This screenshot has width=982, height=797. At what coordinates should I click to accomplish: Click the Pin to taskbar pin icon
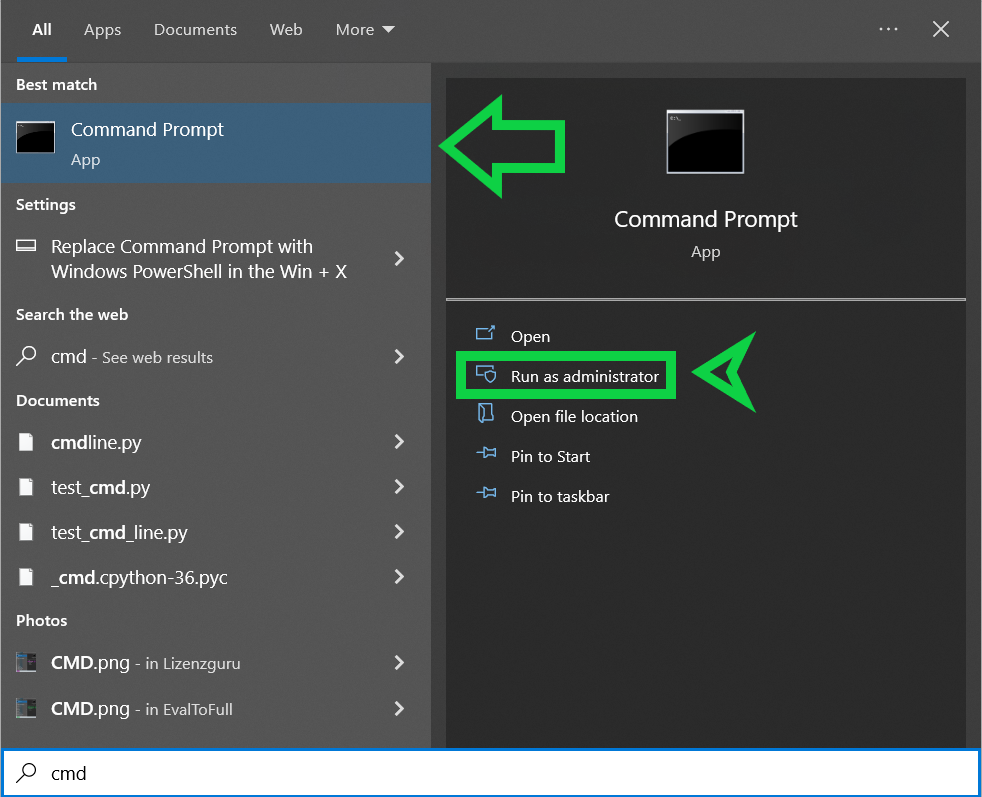(x=486, y=493)
